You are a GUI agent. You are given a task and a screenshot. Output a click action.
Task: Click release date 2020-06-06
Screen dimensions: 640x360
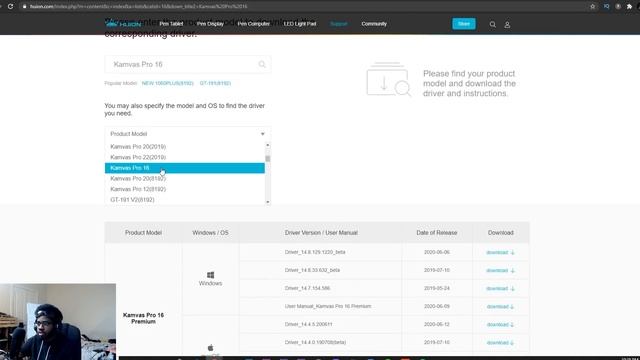point(437,252)
